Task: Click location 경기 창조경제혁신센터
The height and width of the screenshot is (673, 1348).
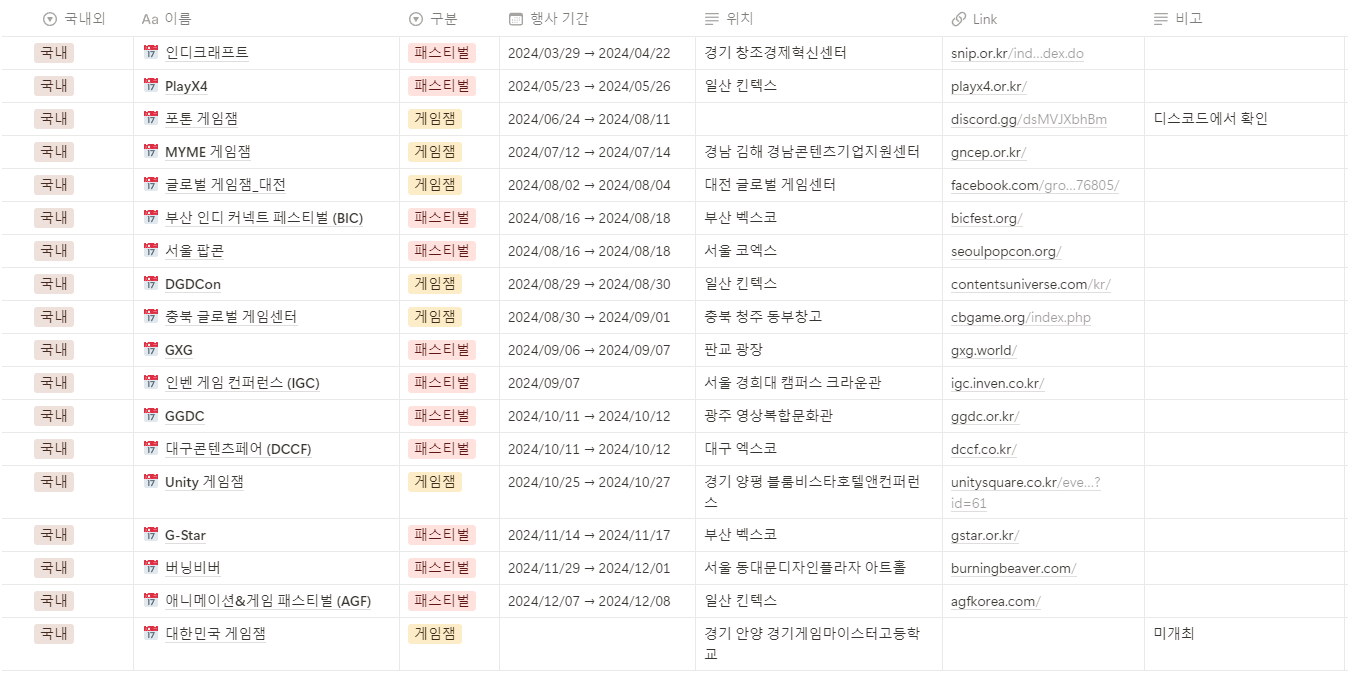Action: (775, 53)
